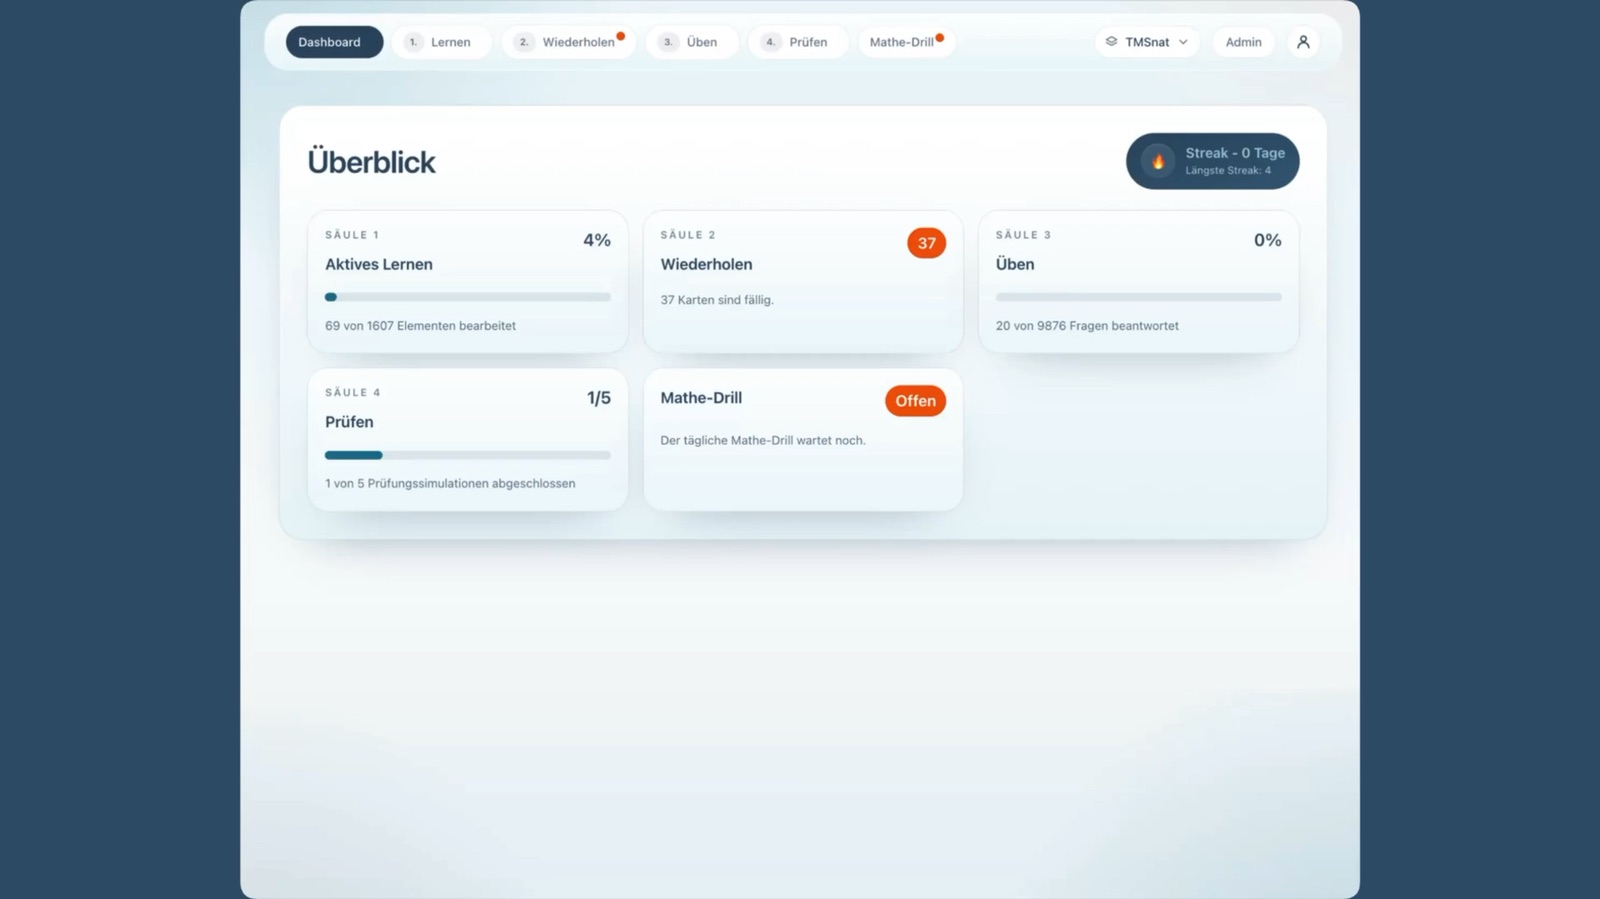Click the SÄULE 2 label
Screen dimensions: 1600x899
688,235
